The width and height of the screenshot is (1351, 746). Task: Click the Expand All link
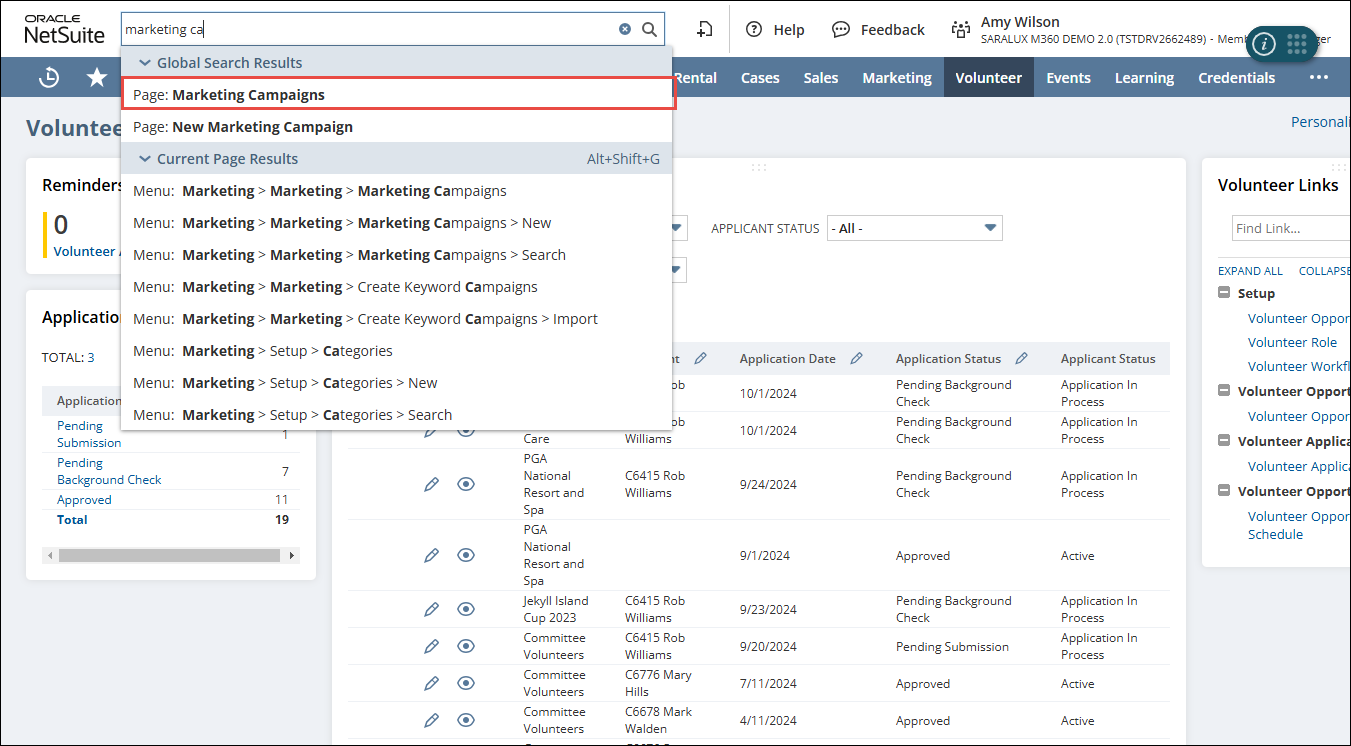click(1250, 271)
